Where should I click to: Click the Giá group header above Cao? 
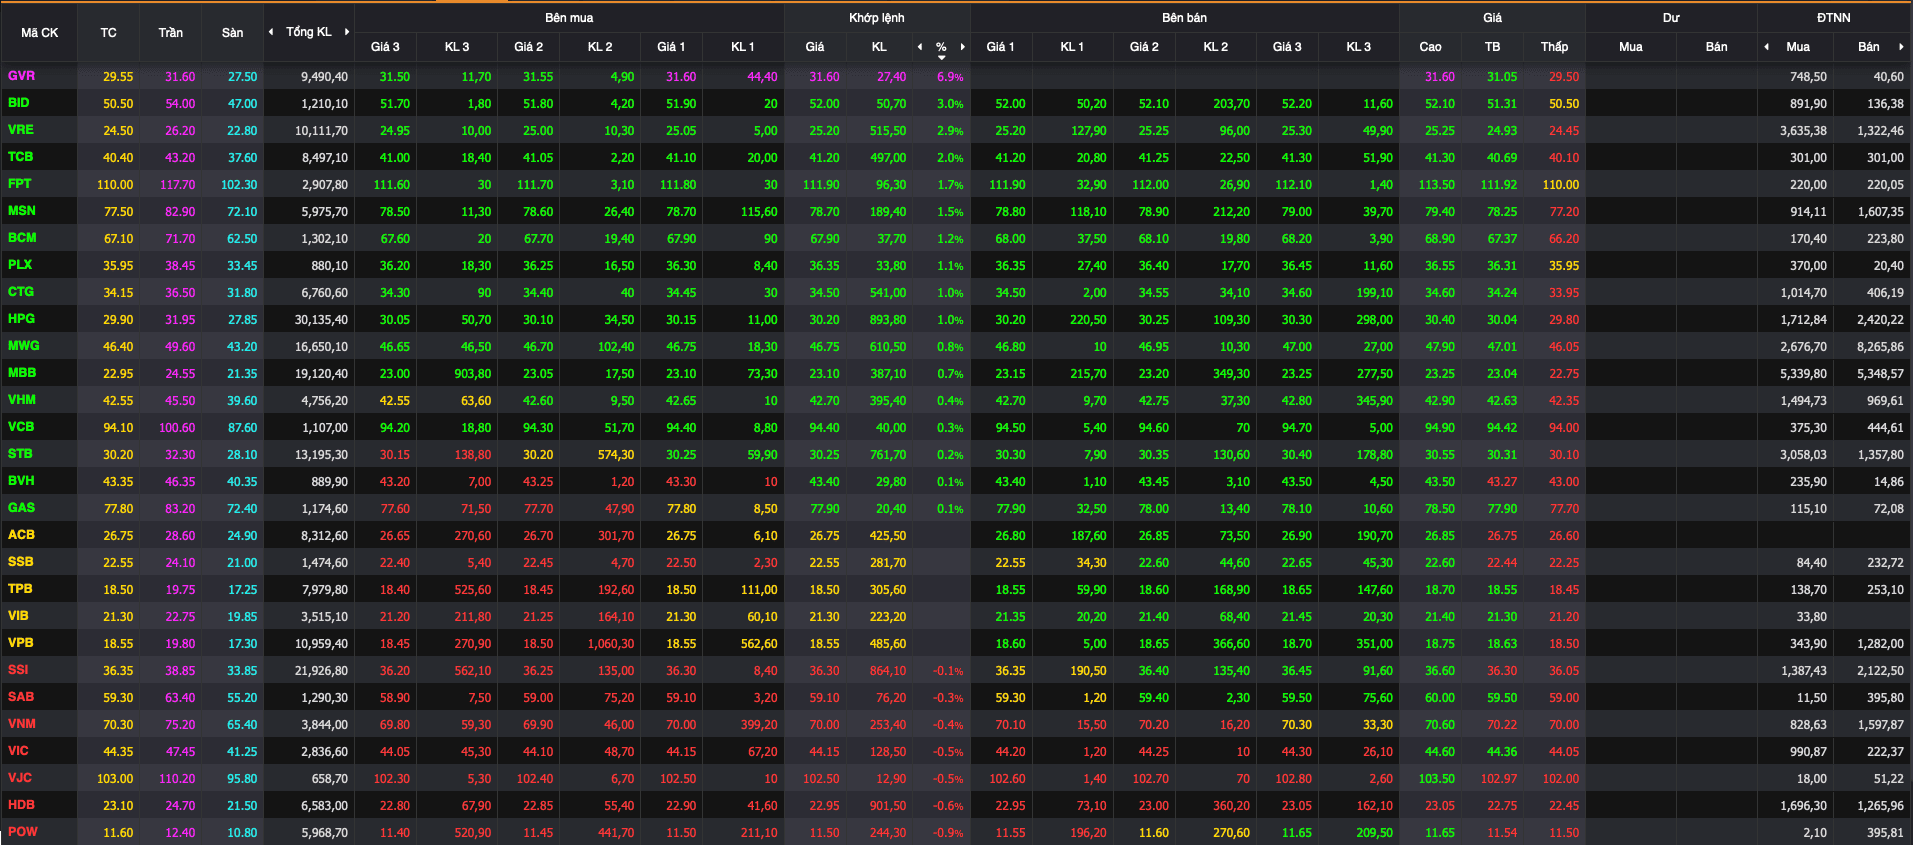1492,18
